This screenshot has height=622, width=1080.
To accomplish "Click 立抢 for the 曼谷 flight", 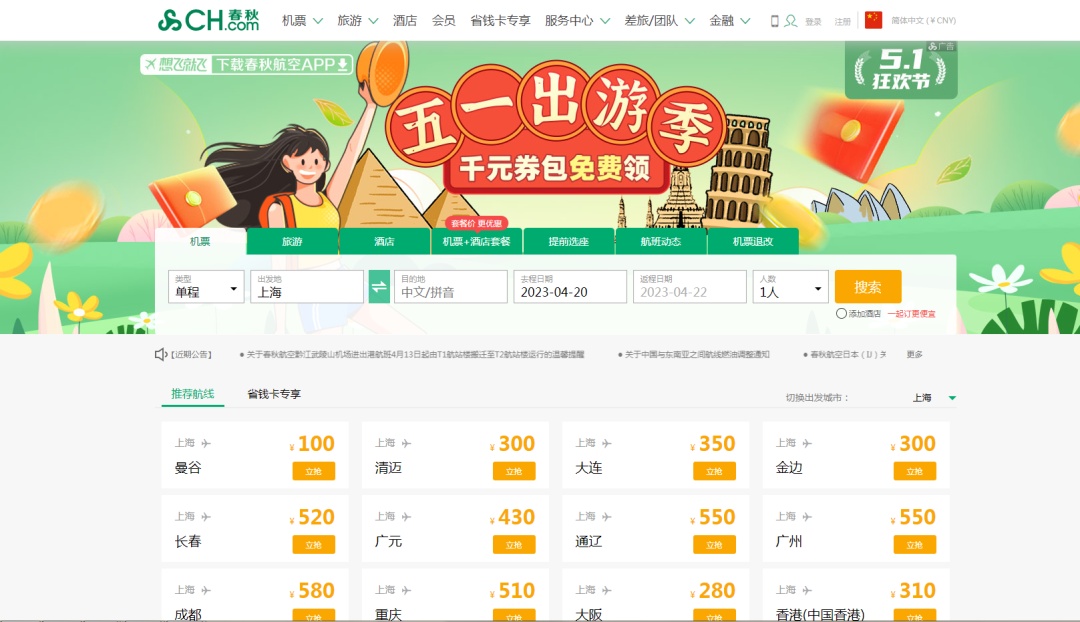I will point(313,471).
